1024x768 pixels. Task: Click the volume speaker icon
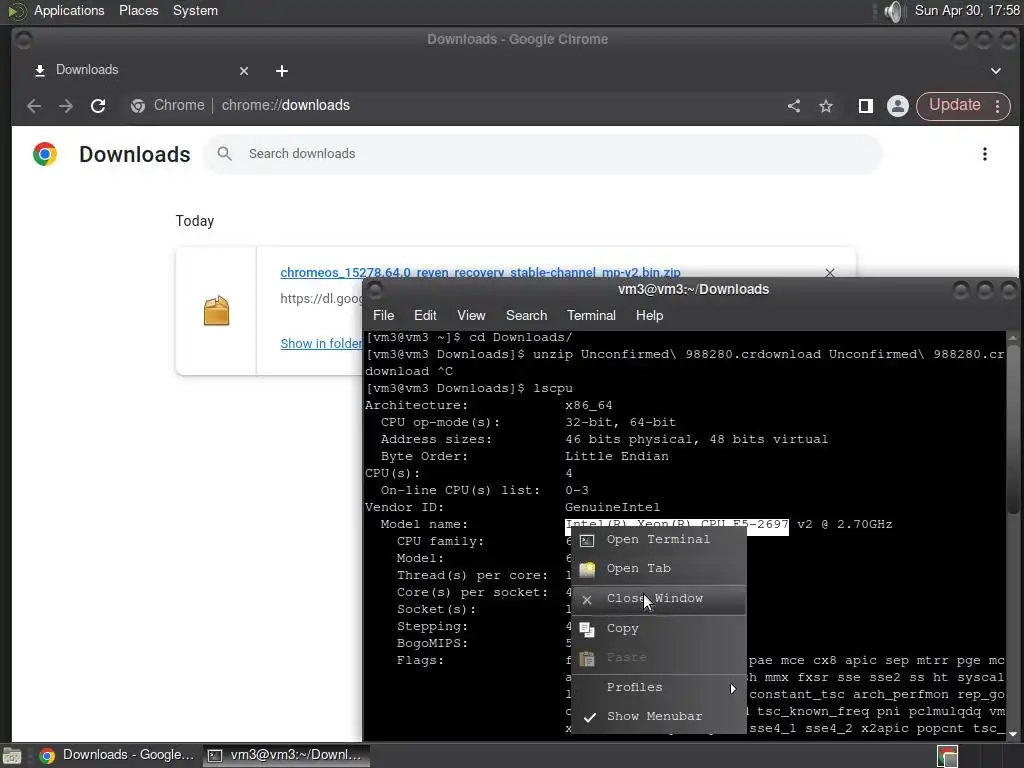tap(893, 11)
